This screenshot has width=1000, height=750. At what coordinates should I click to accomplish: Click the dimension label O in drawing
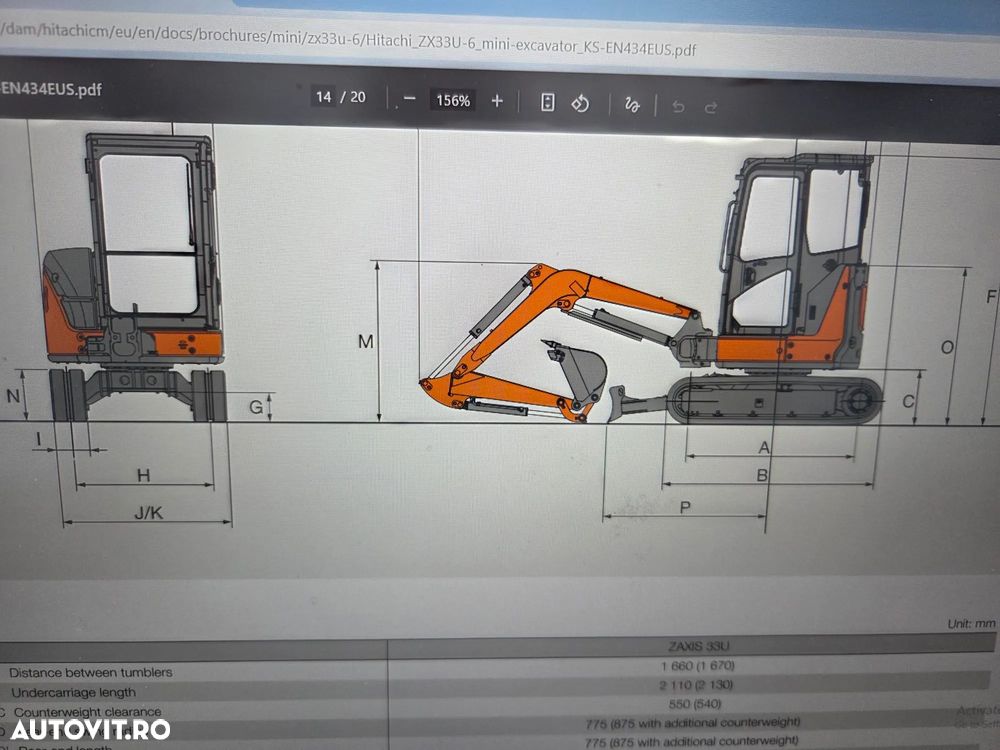tap(948, 348)
